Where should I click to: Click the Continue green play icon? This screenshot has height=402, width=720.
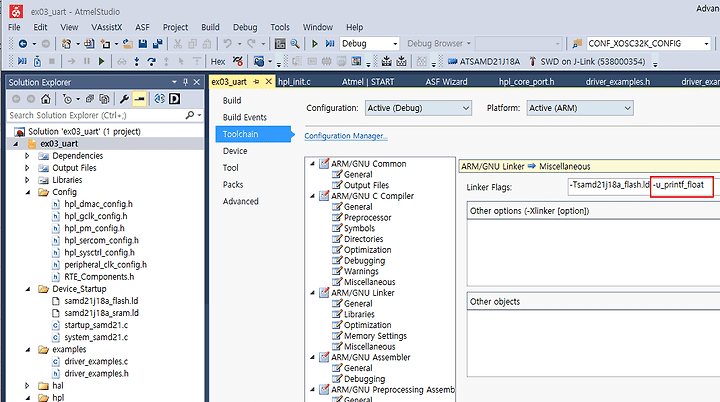(x=101, y=61)
